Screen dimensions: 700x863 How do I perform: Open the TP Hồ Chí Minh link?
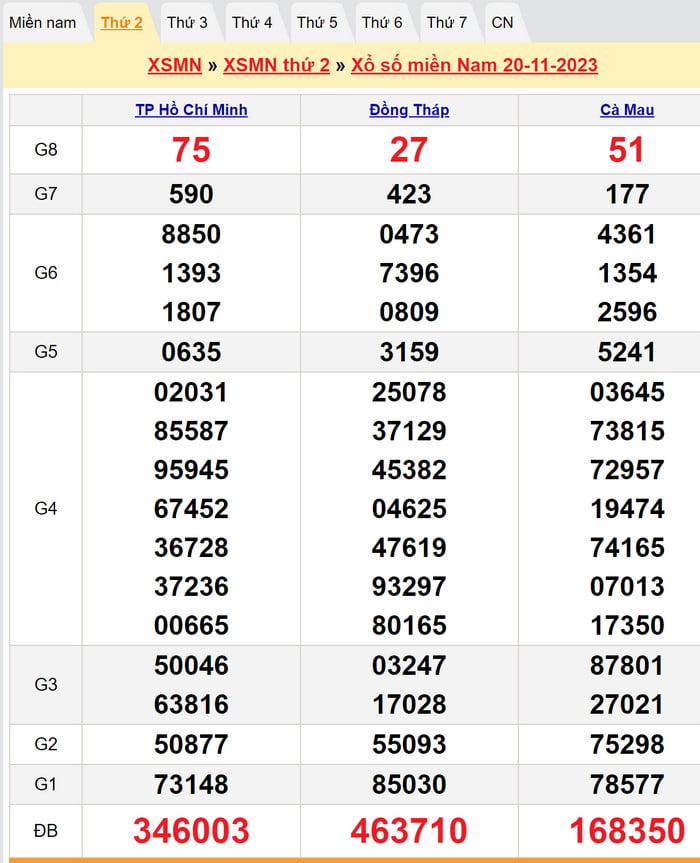(x=191, y=110)
